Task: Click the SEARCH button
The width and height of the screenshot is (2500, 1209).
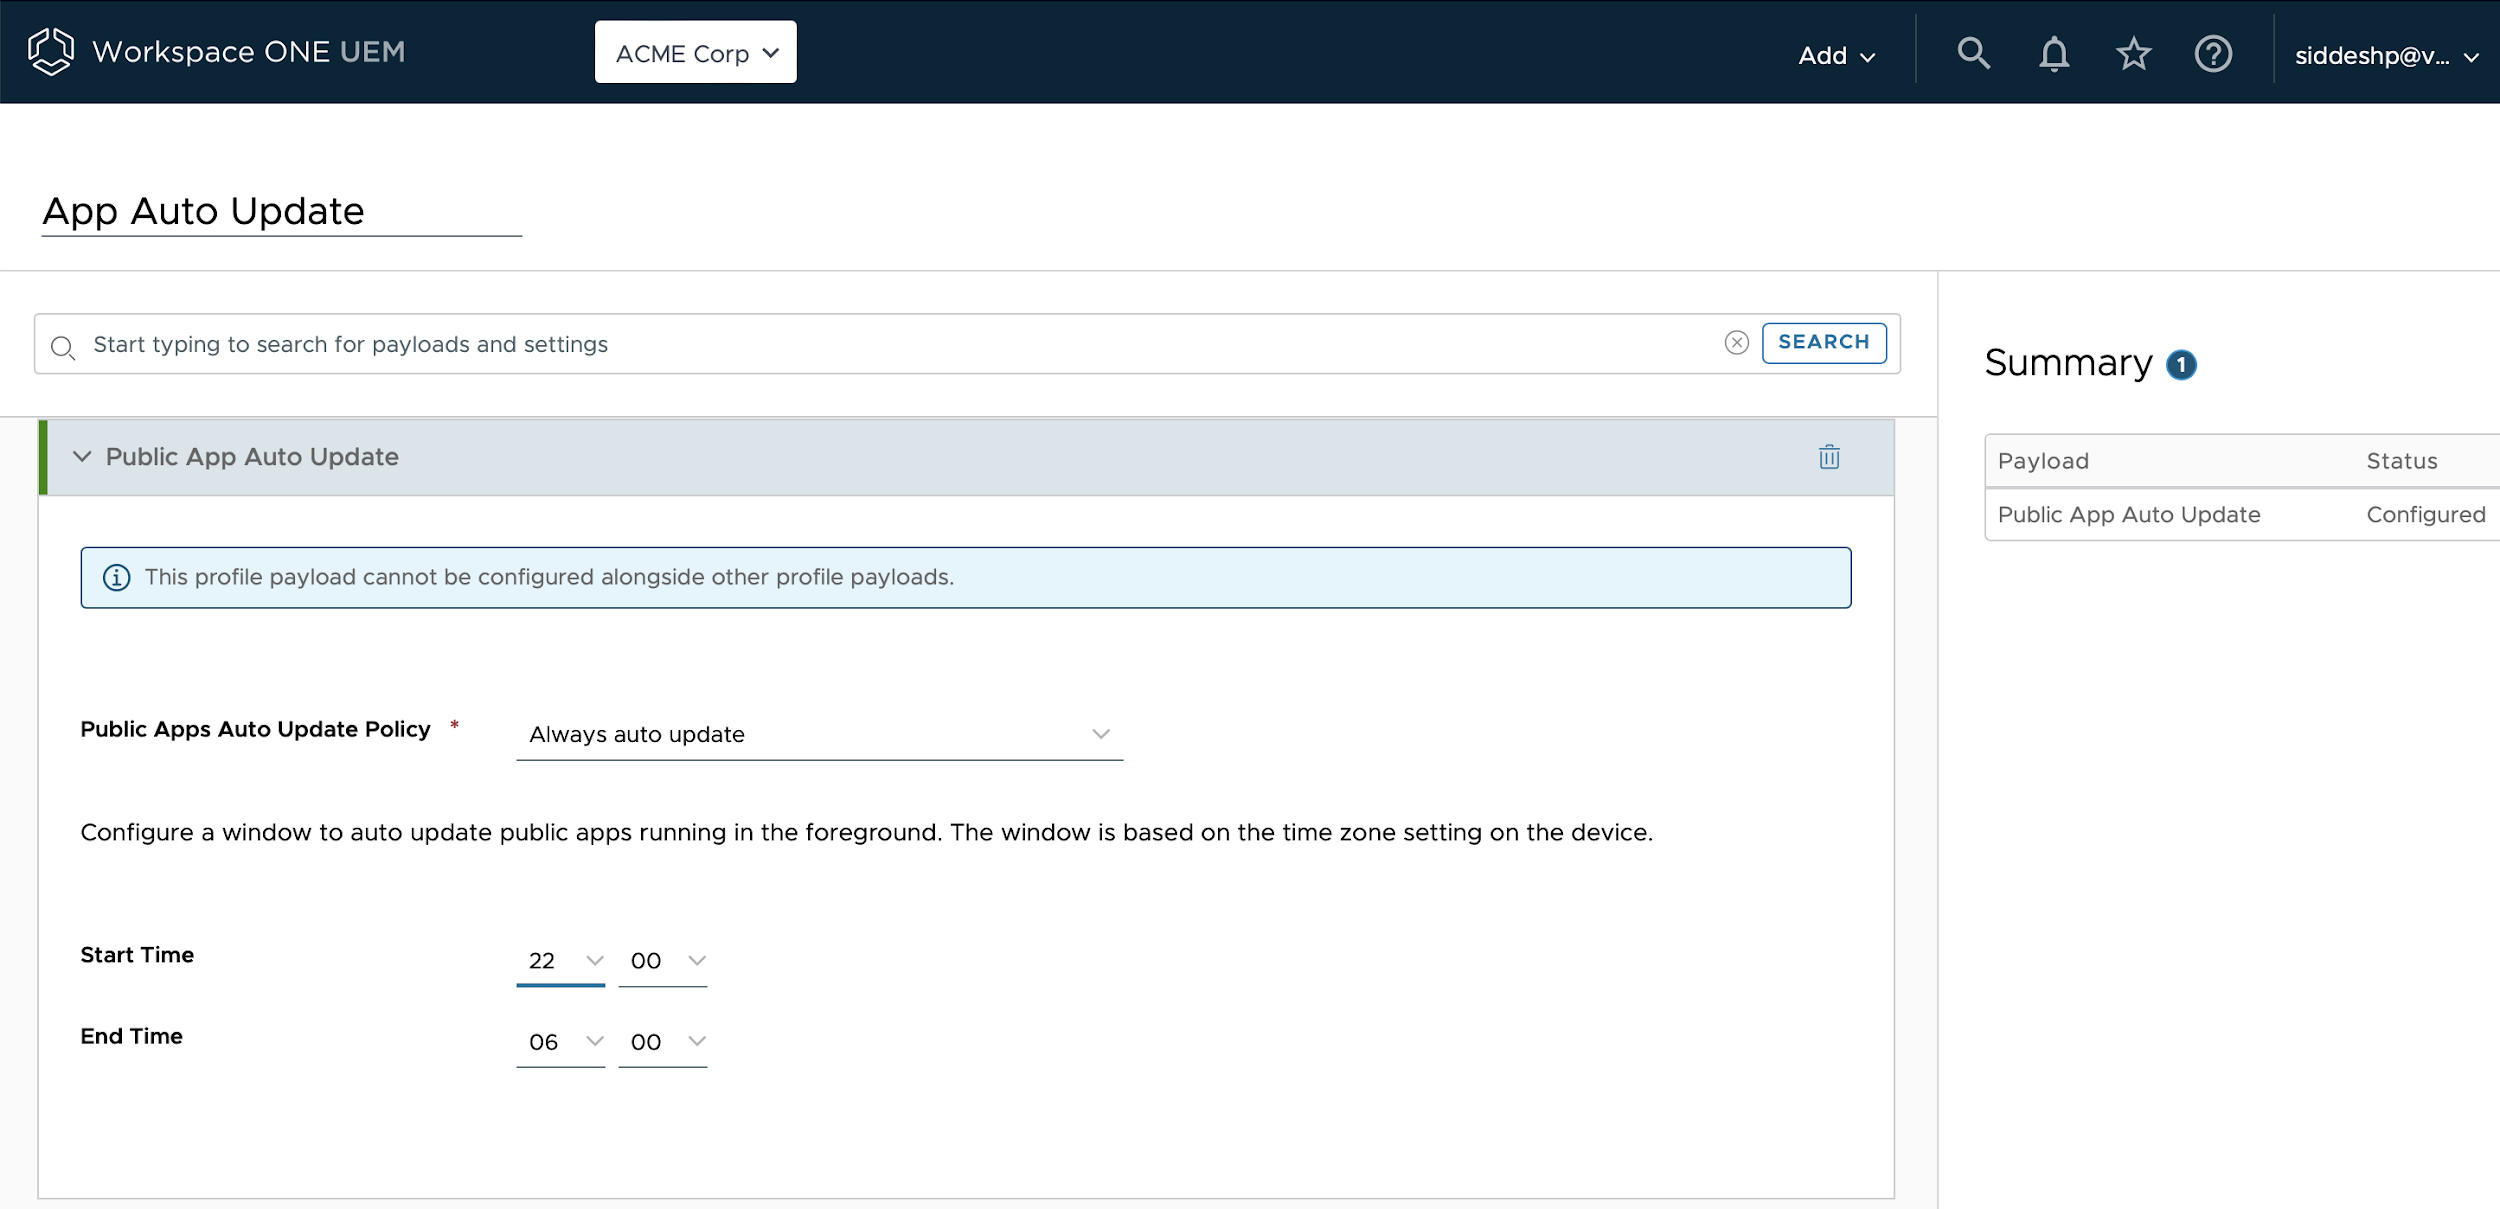Action: (1824, 342)
